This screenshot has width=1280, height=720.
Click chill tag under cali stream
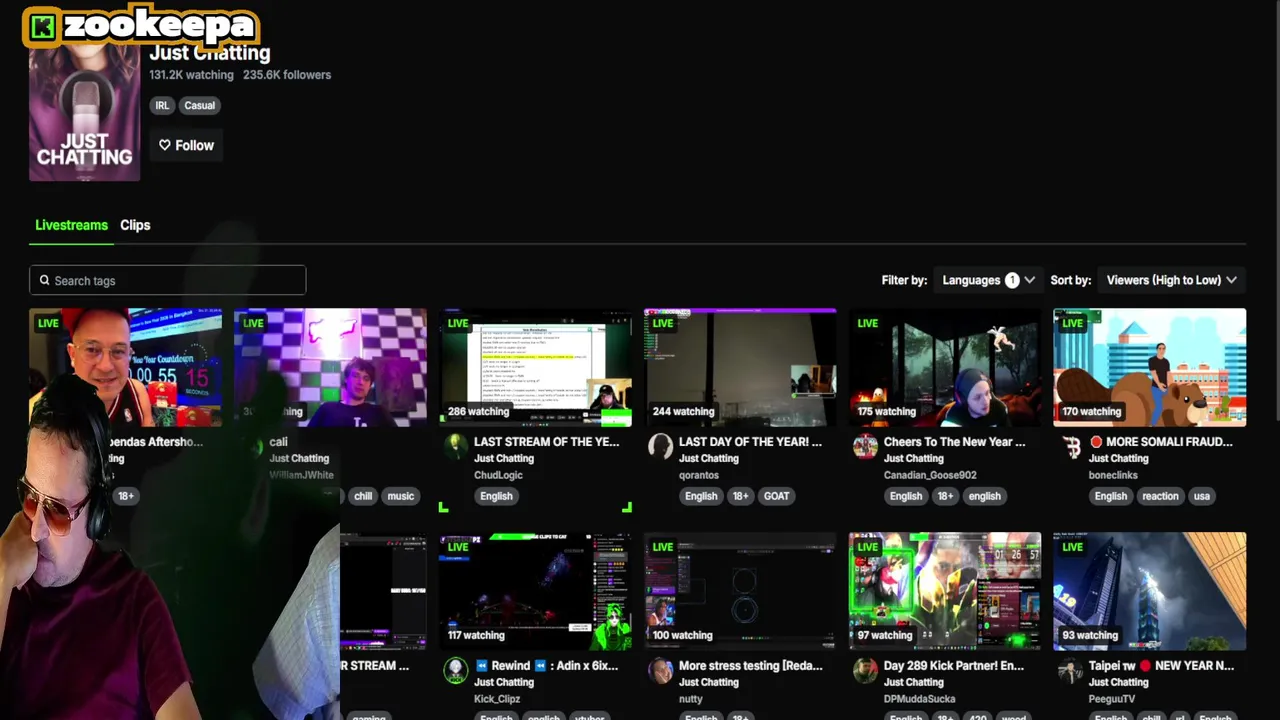tap(362, 496)
